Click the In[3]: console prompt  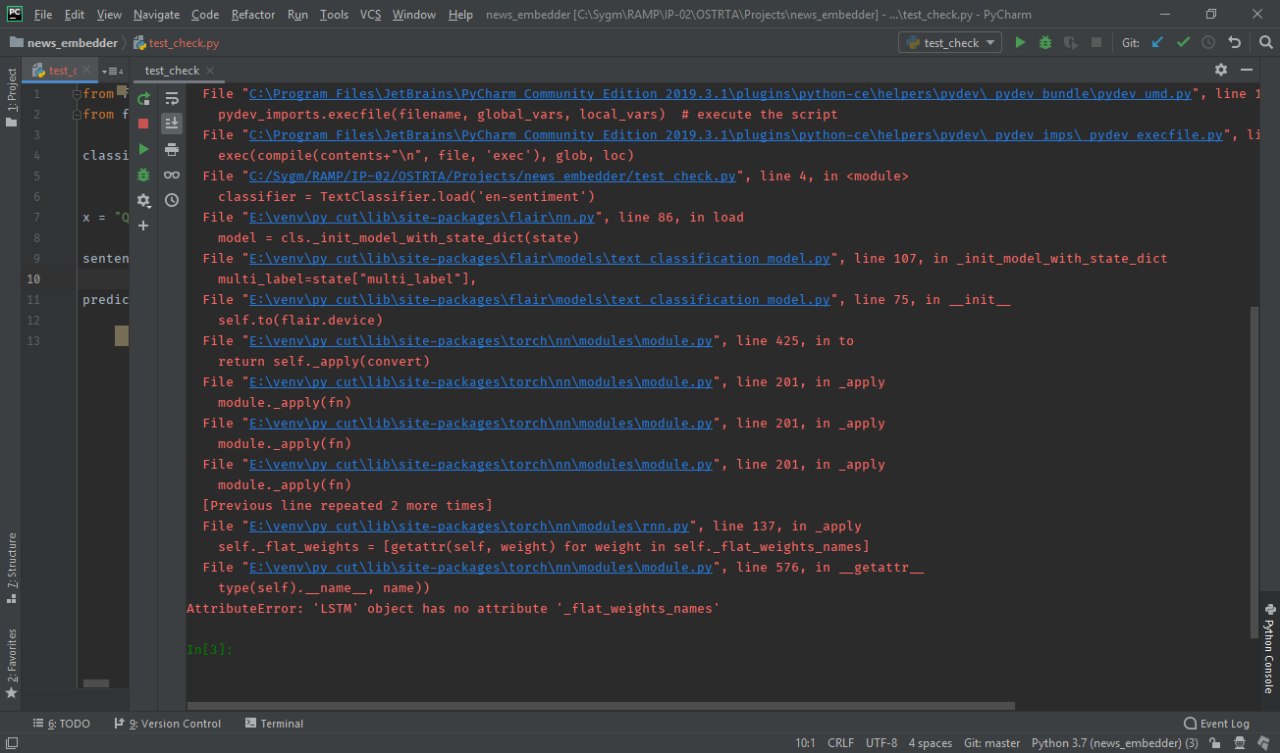pyautogui.click(x=209, y=649)
